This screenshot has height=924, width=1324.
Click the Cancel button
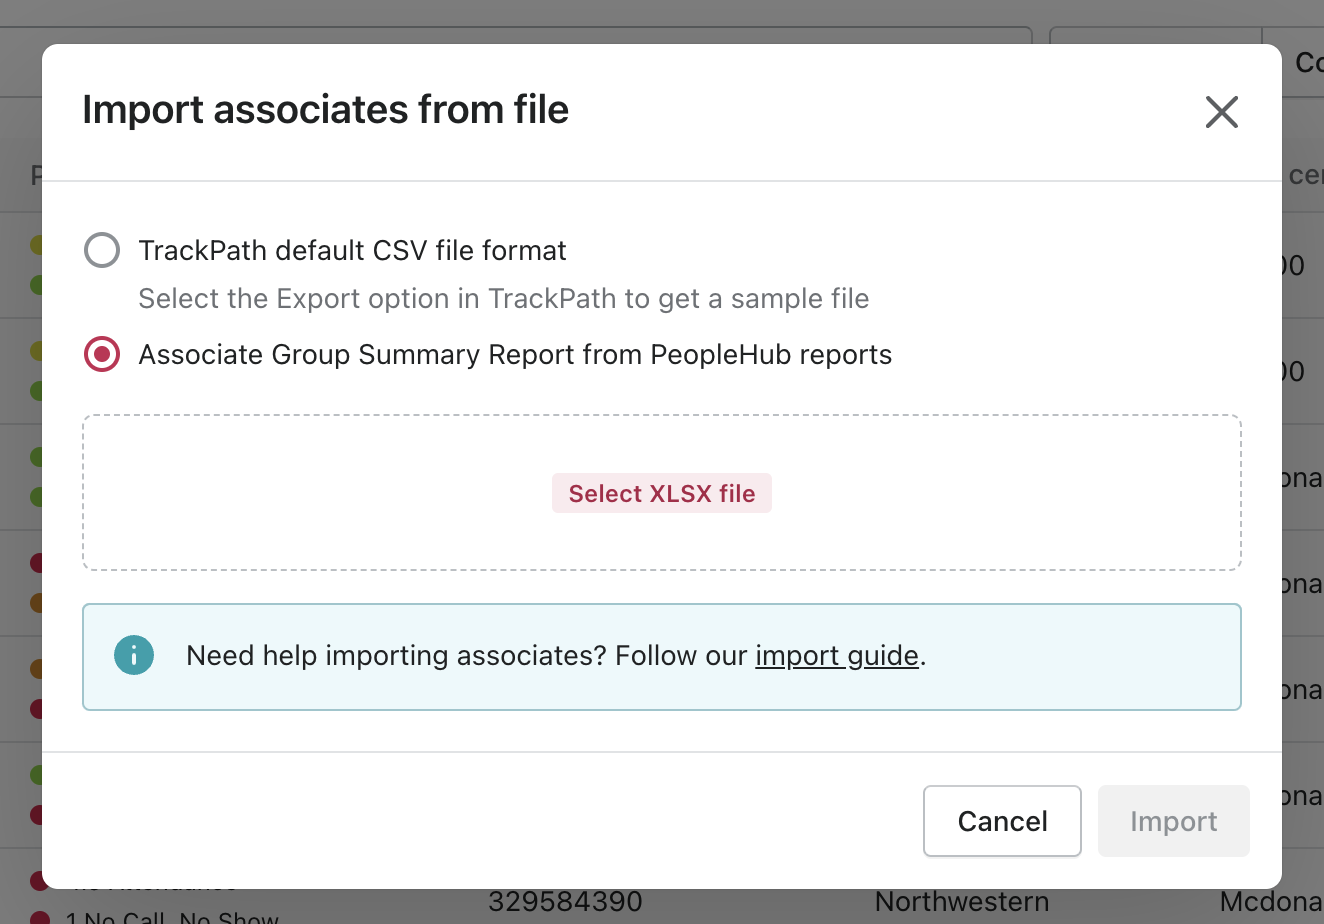1002,821
